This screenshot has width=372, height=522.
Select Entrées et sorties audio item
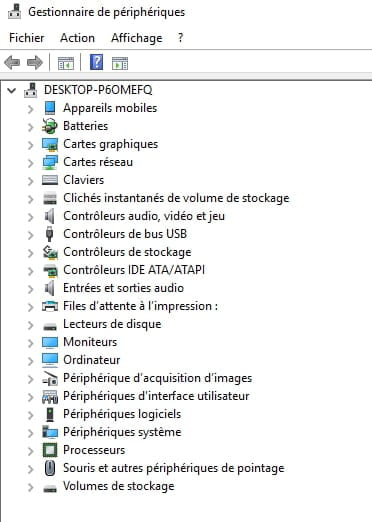point(123,288)
